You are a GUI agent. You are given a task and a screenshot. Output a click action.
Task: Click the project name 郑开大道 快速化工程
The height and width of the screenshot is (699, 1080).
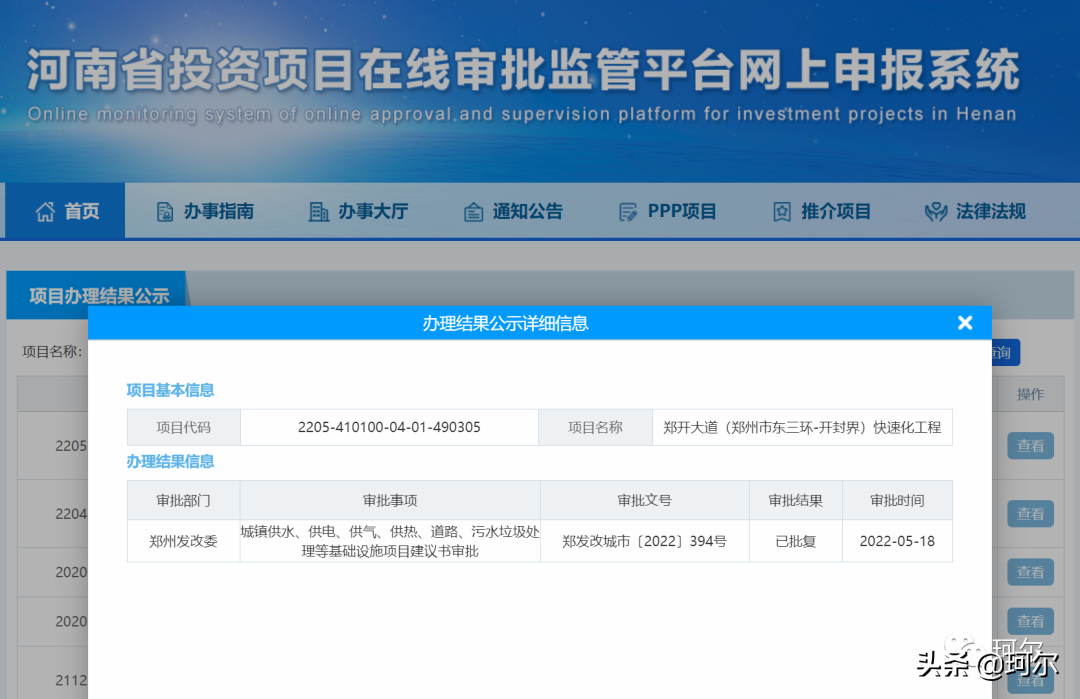pos(802,427)
